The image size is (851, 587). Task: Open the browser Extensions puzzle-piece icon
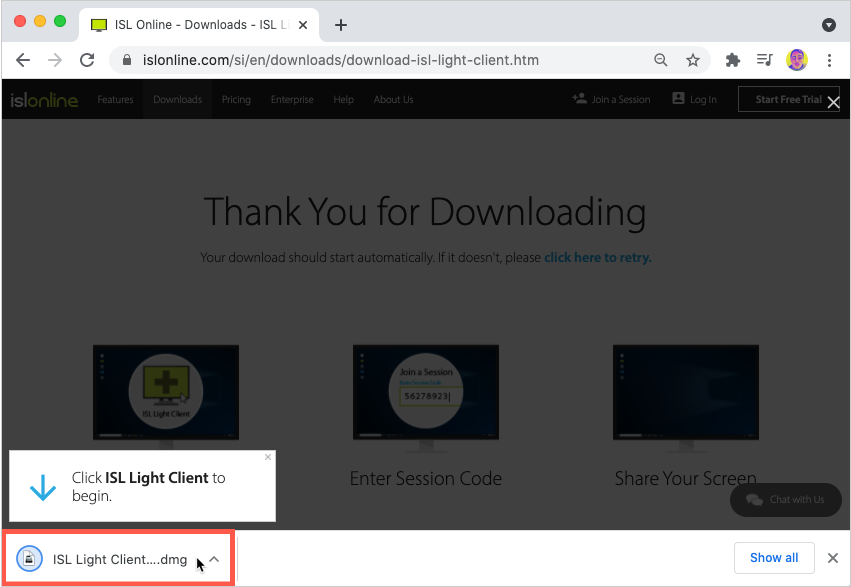[732, 60]
